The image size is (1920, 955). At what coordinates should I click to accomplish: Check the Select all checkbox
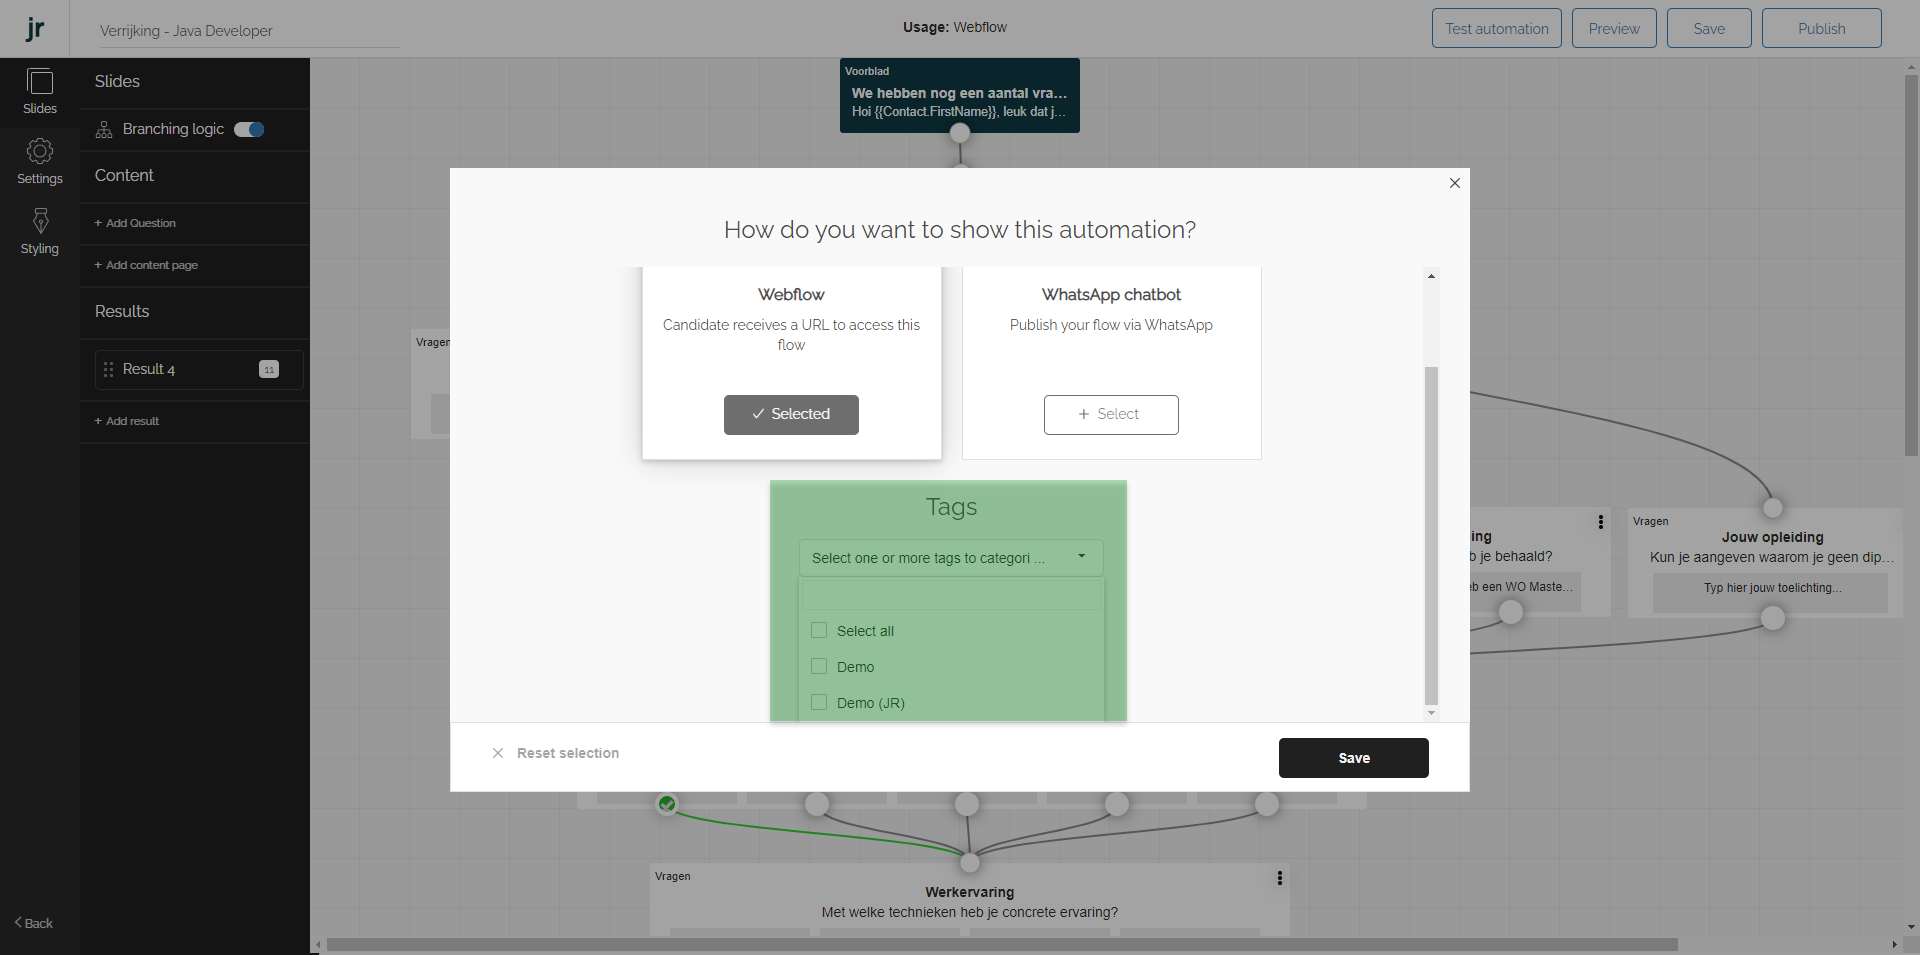(x=819, y=630)
